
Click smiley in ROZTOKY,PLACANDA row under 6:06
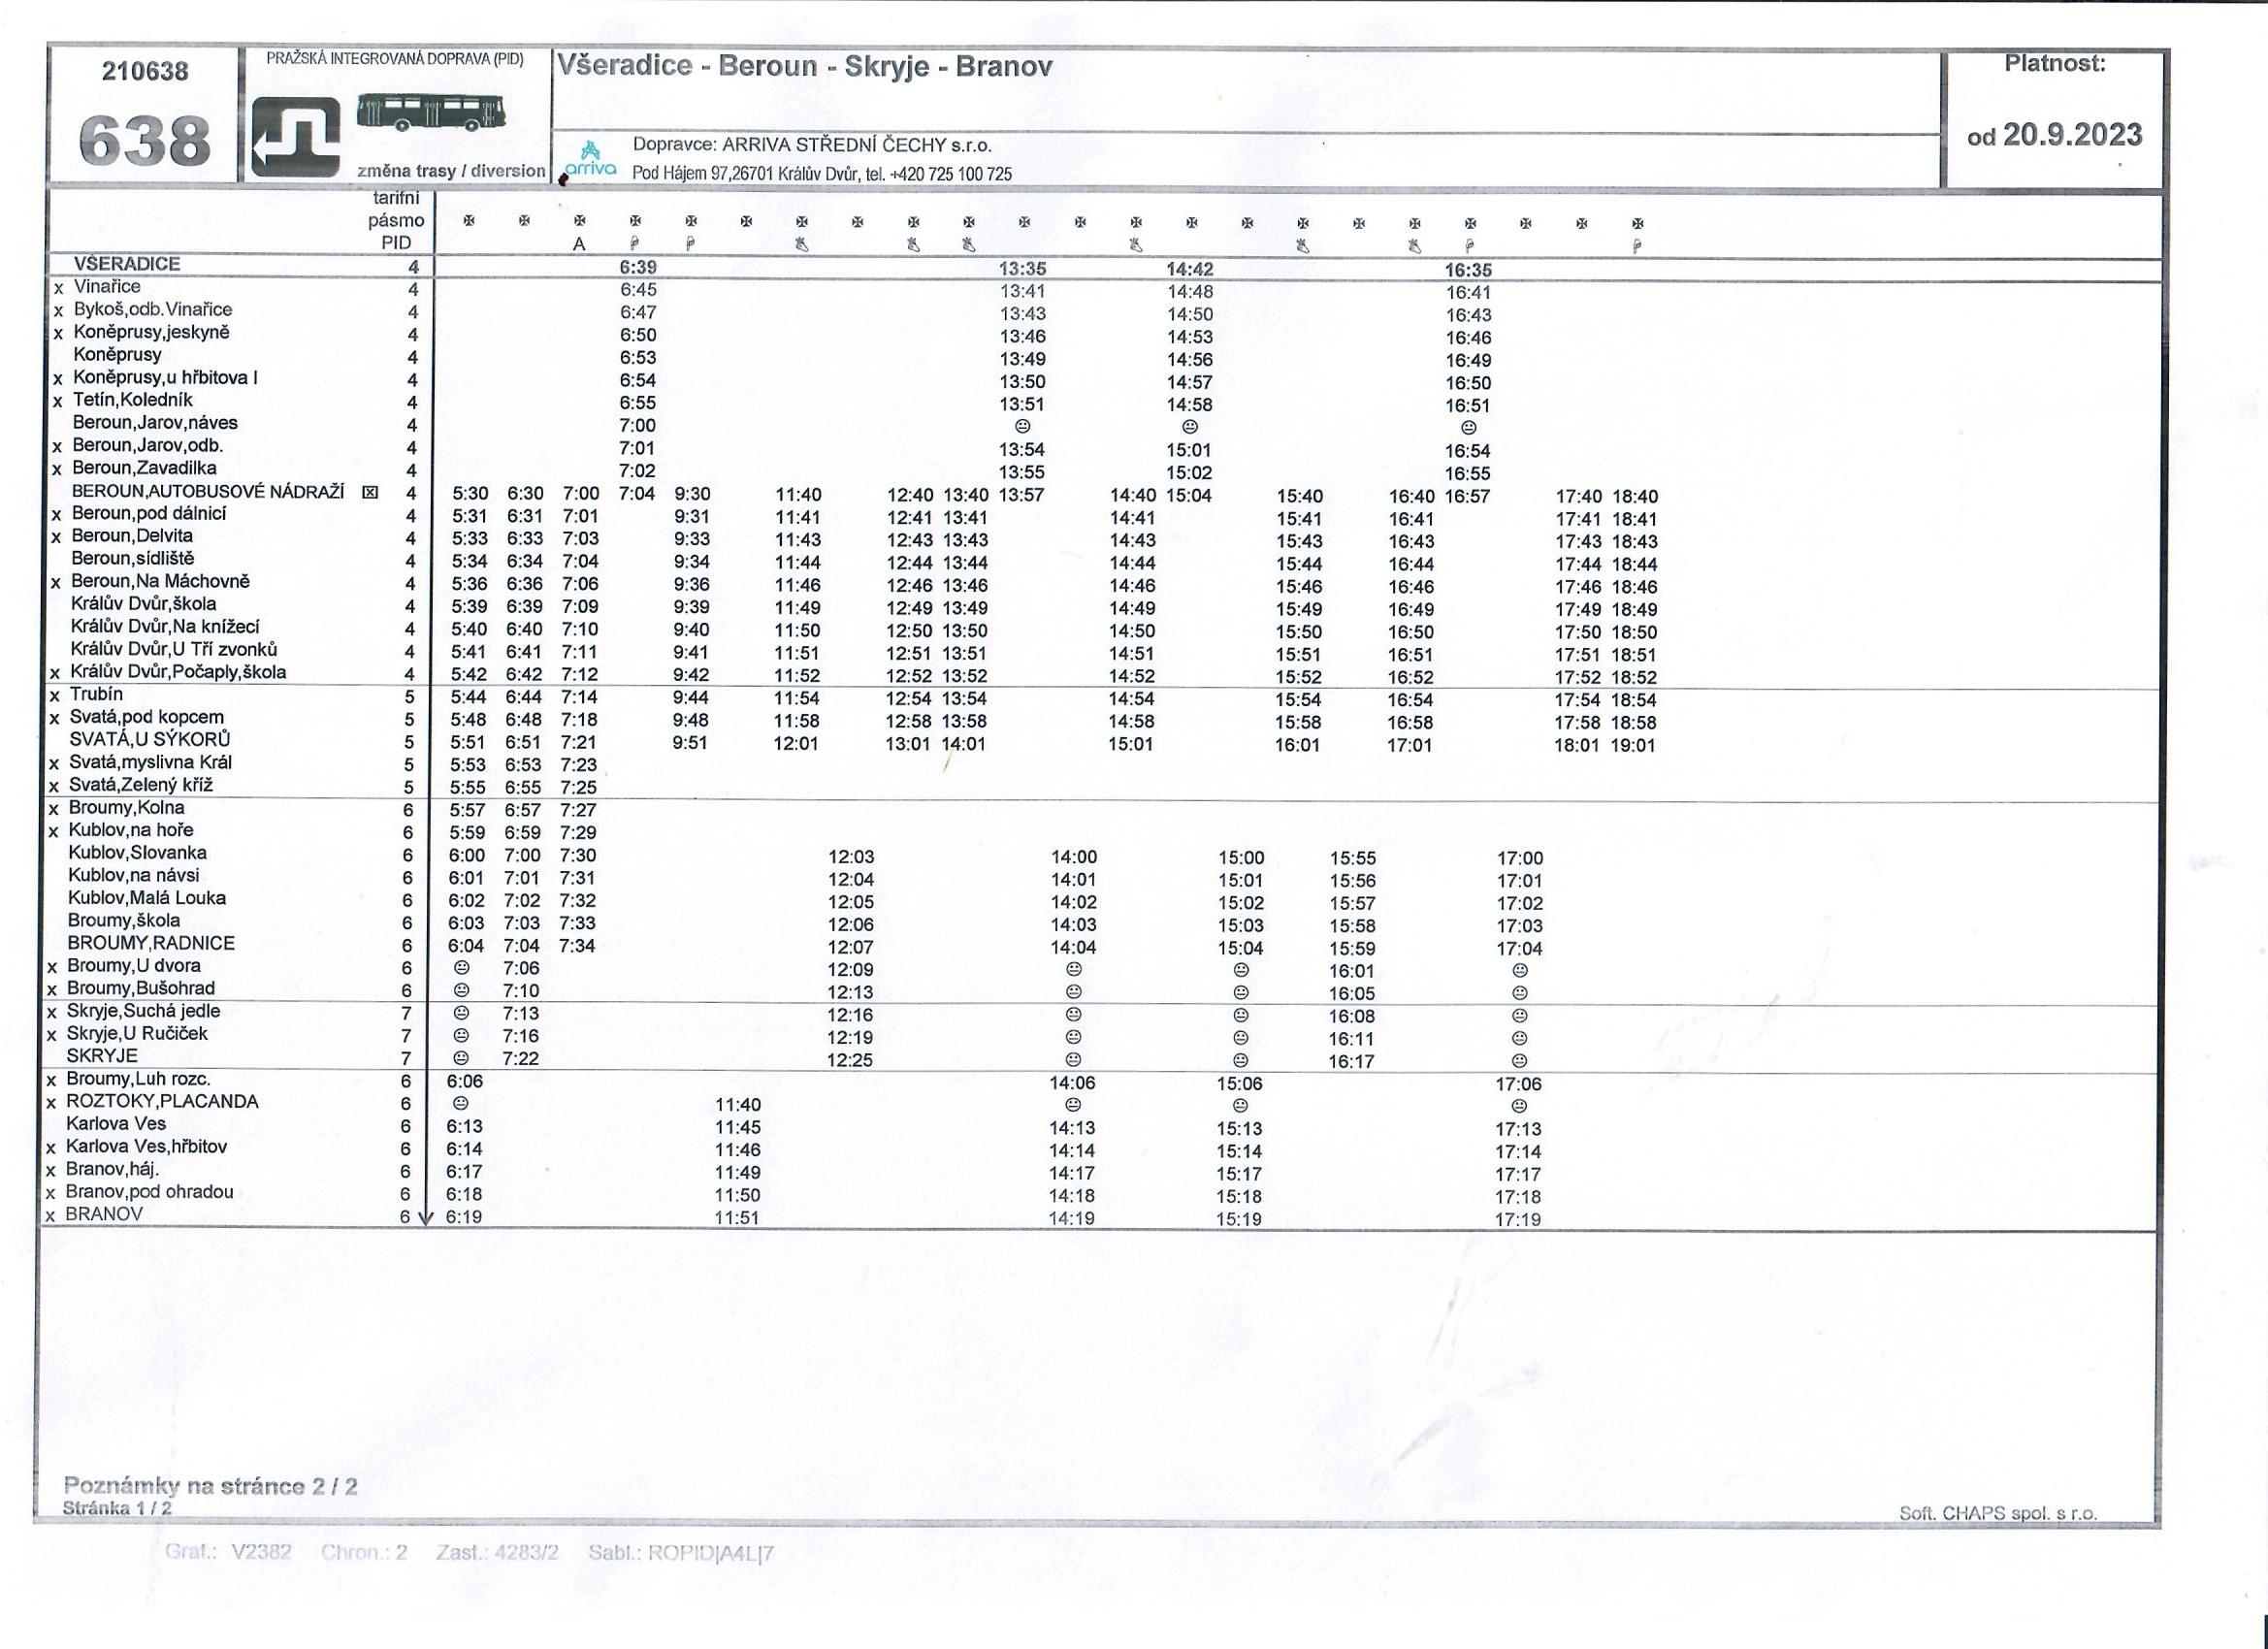(460, 1103)
